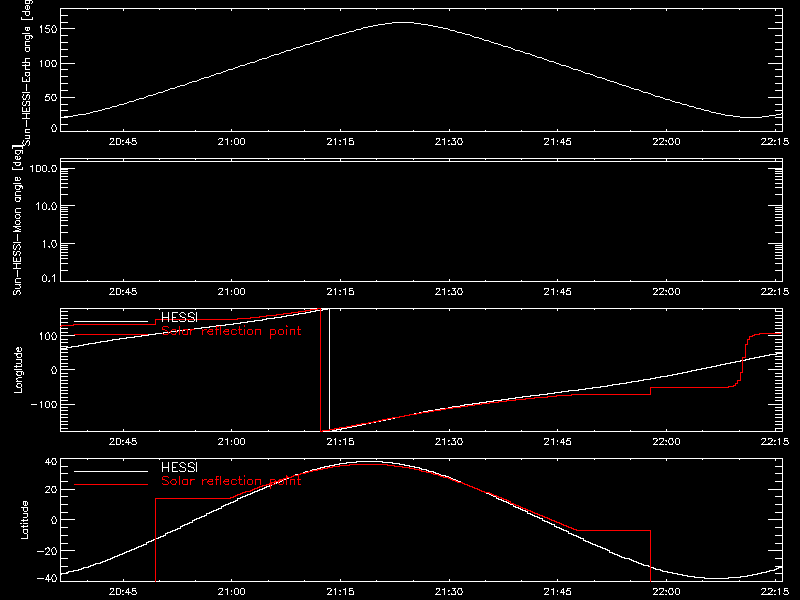
Task: Click 21:30 under the Earth angle plot
Action: [449, 142]
